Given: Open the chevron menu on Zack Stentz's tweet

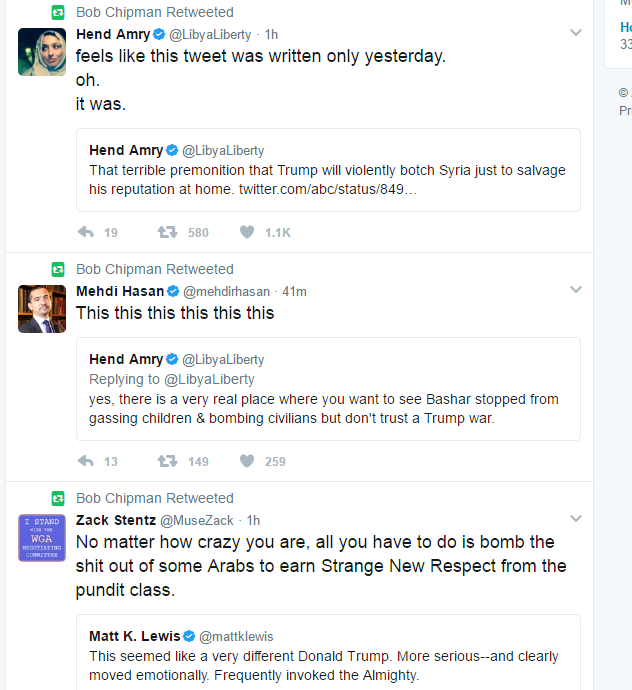Looking at the screenshot, I should pos(576,518).
